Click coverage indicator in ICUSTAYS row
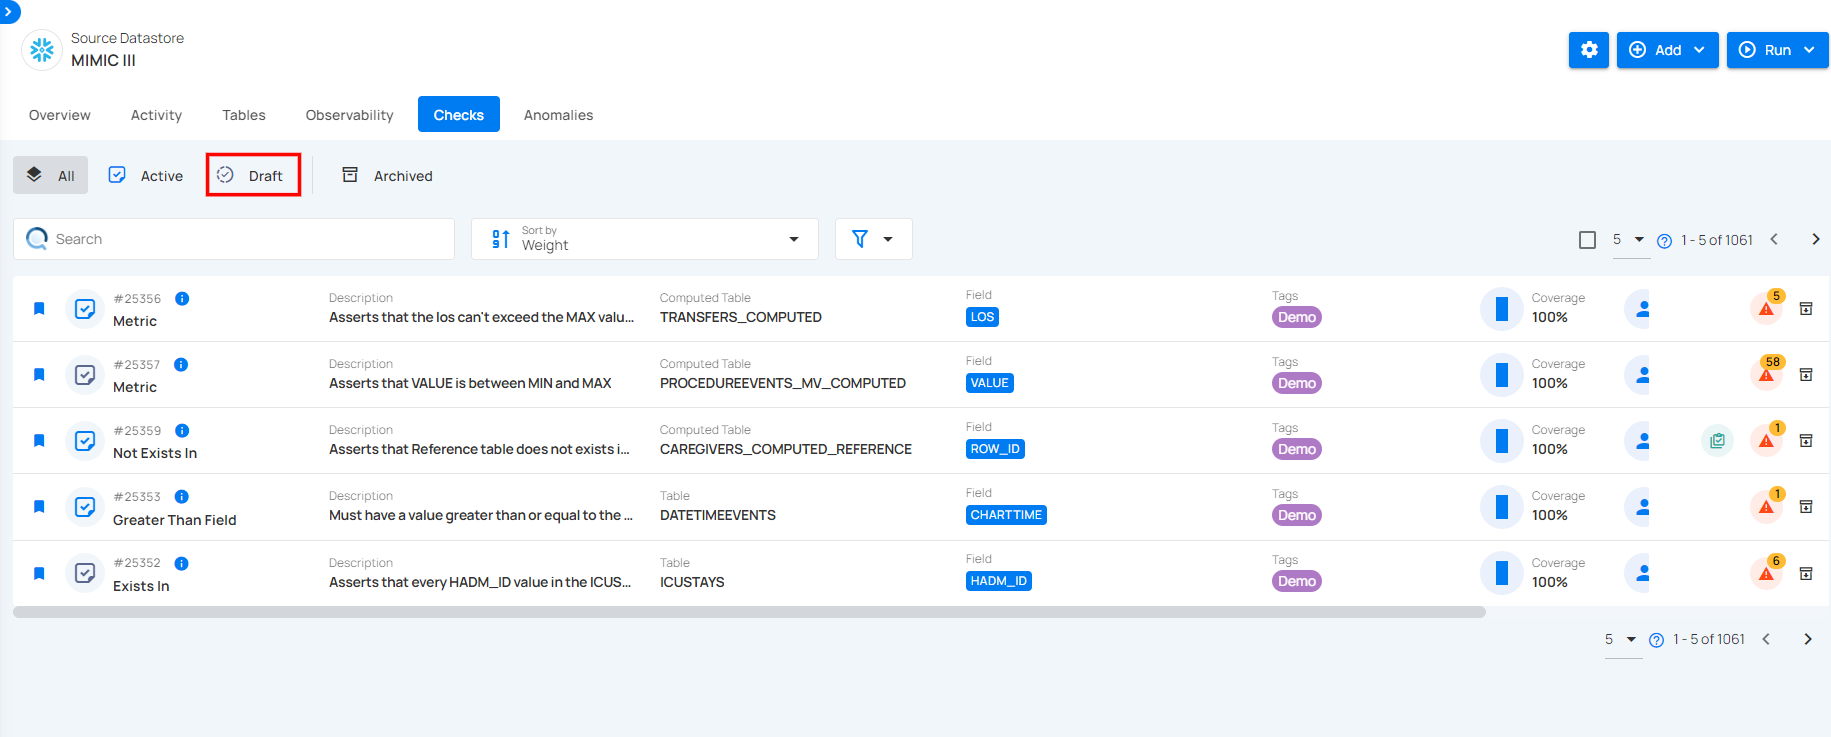Viewport: 1831px width, 737px height. click(1501, 573)
